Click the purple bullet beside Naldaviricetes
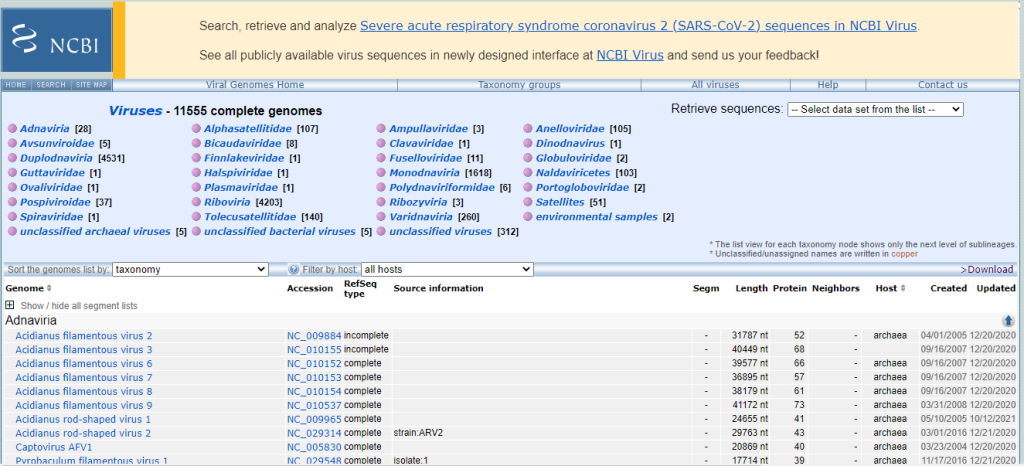Screen dimensions: 1024x466 pyautogui.click(x=528, y=173)
